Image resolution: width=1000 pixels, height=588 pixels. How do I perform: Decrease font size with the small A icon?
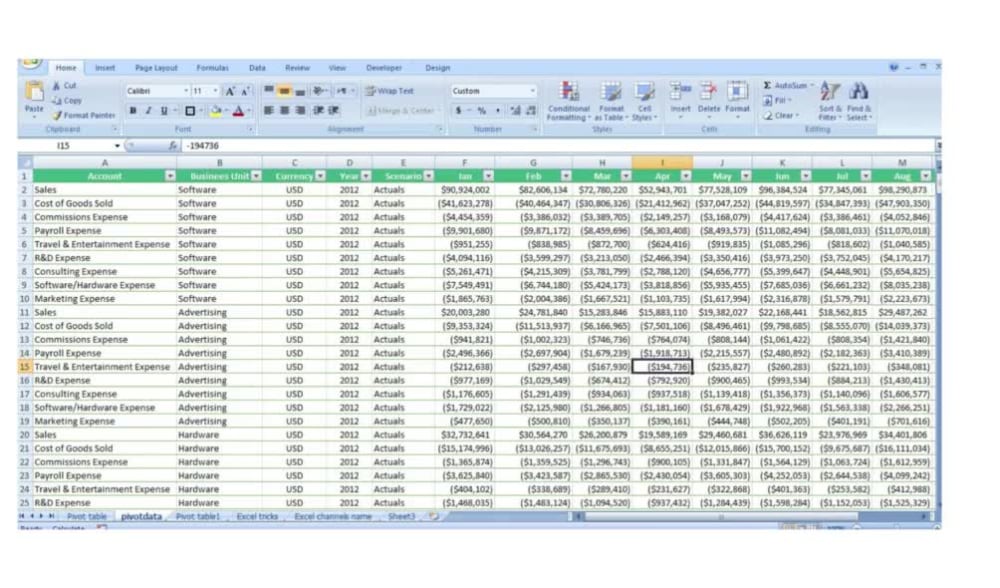tap(245, 91)
